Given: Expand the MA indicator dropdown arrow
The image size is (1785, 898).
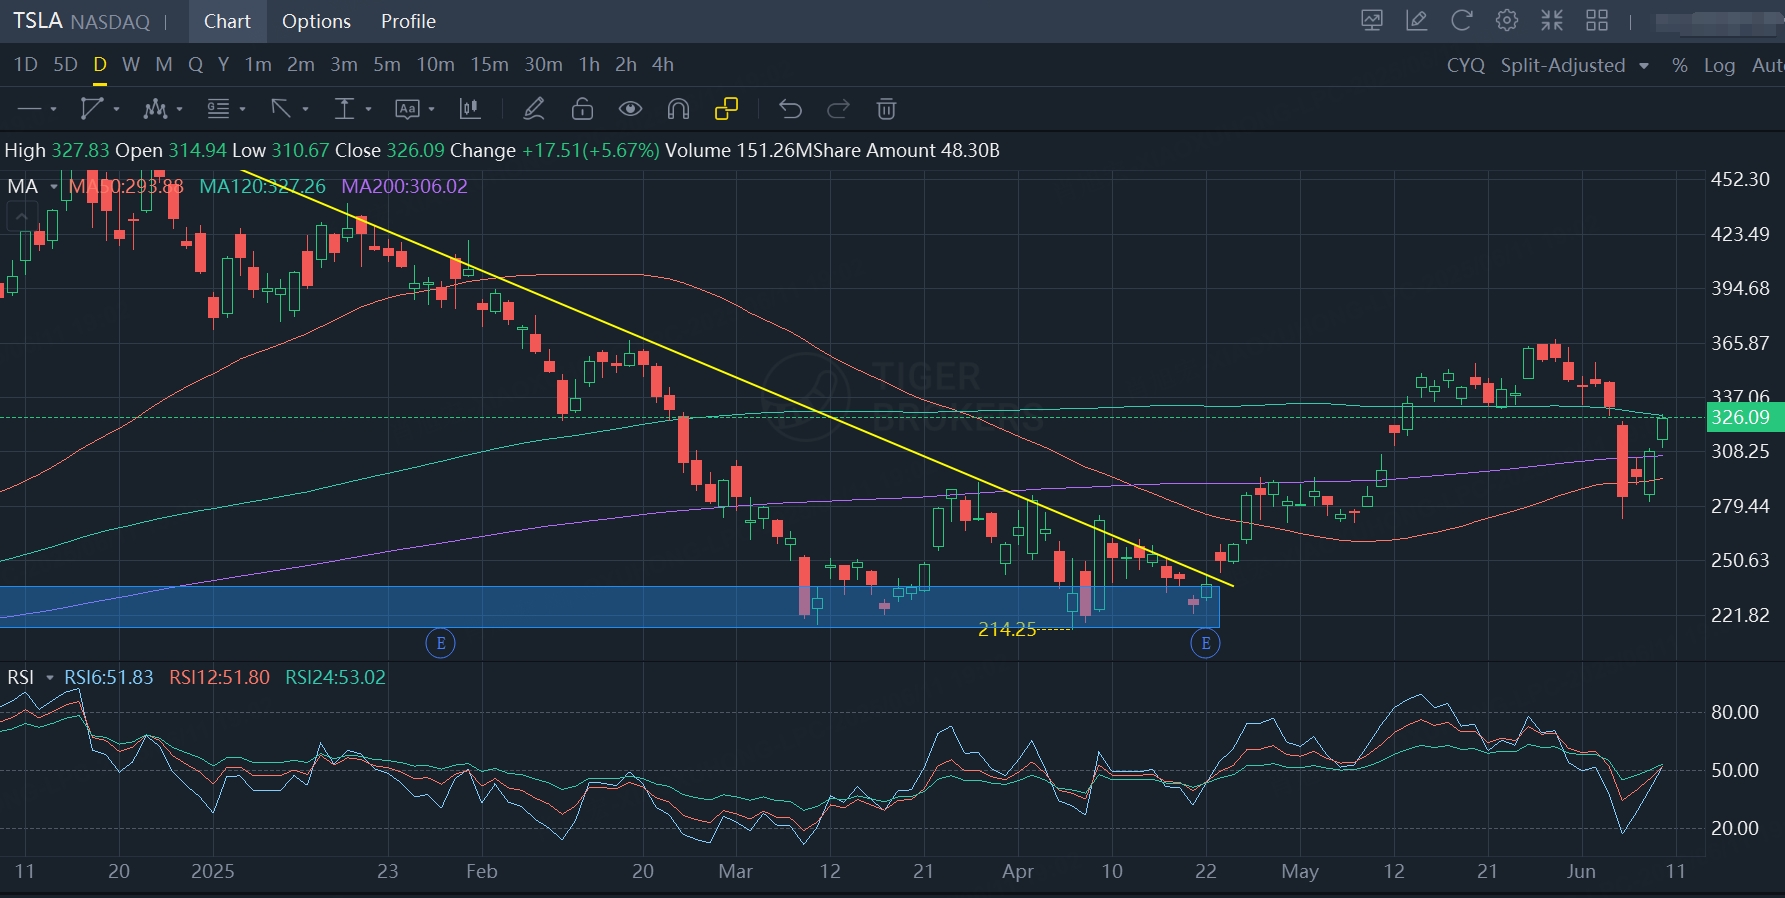Looking at the screenshot, I should pos(53,187).
